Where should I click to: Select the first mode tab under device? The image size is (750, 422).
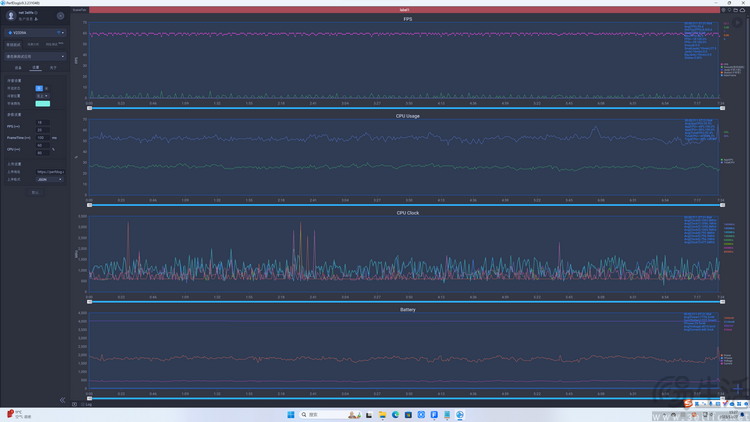point(13,44)
